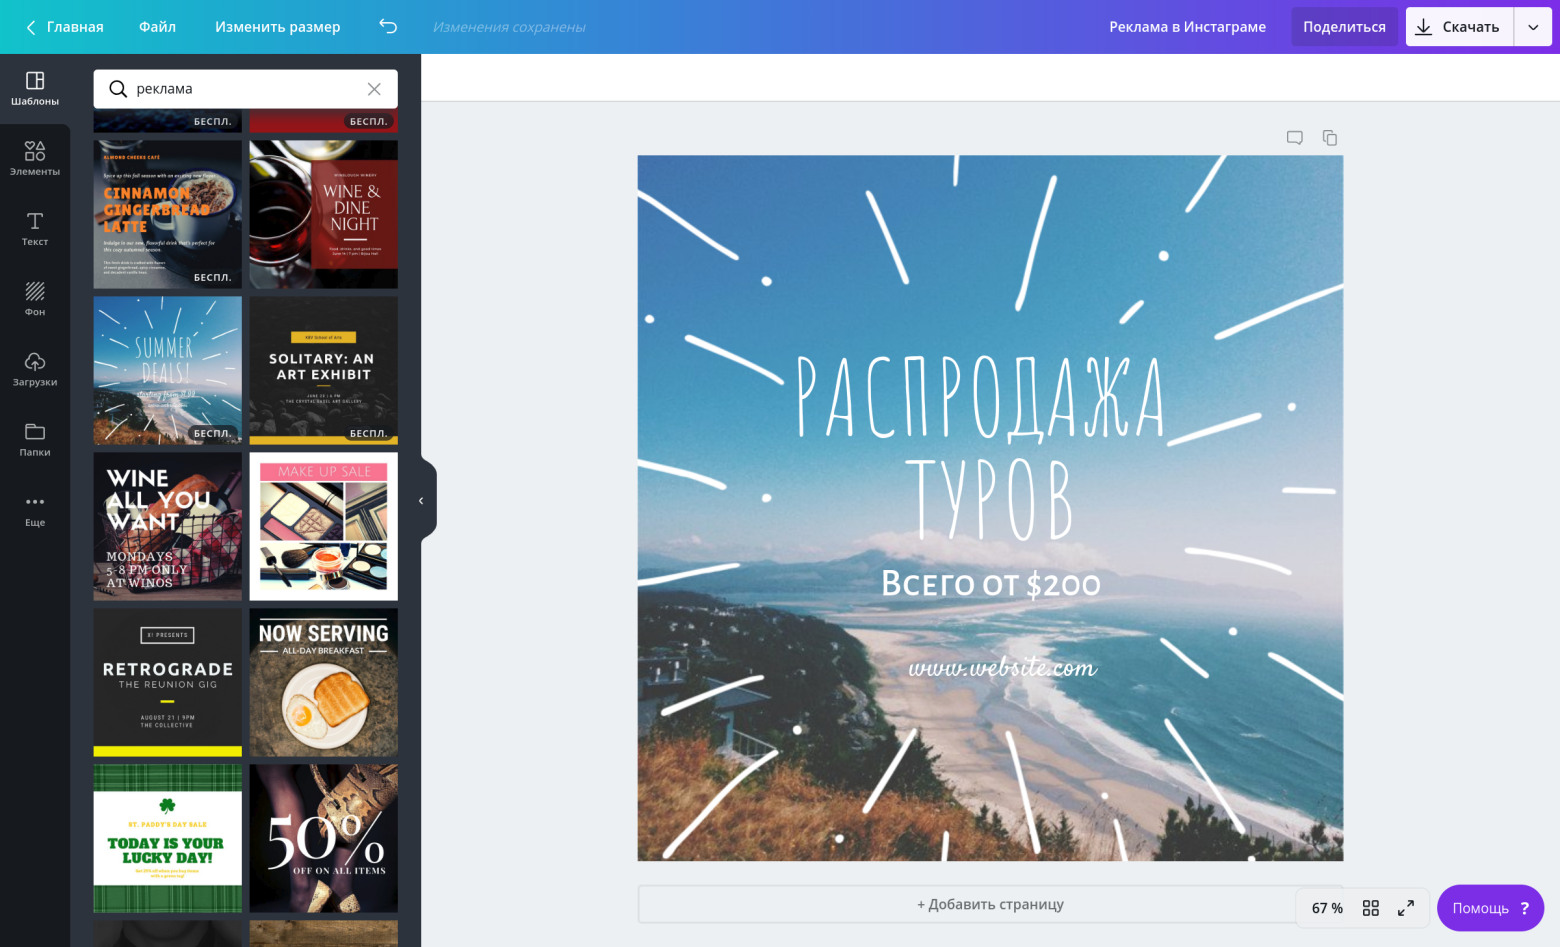Open the Изменить размер menu
Image resolution: width=1560 pixels, height=947 pixels.
click(x=277, y=27)
